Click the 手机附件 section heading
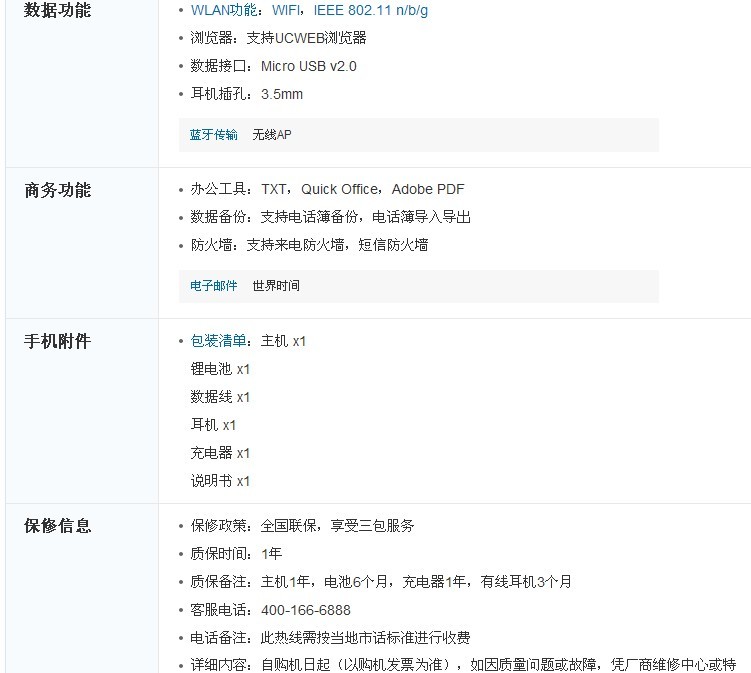This screenshot has width=751, height=673. [57, 341]
